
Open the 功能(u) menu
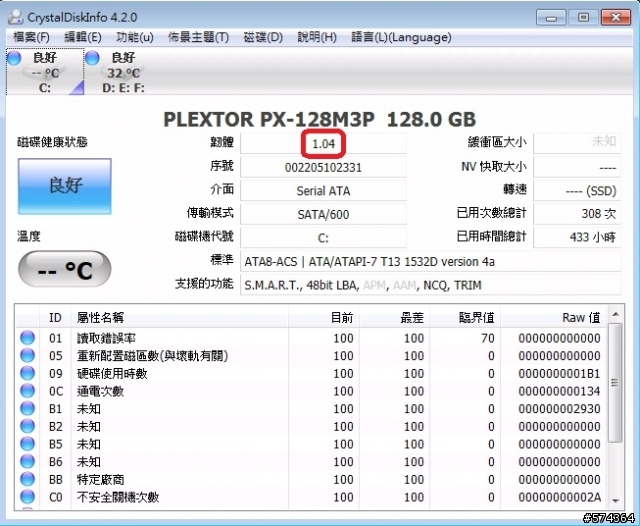click(x=135, y=37)
